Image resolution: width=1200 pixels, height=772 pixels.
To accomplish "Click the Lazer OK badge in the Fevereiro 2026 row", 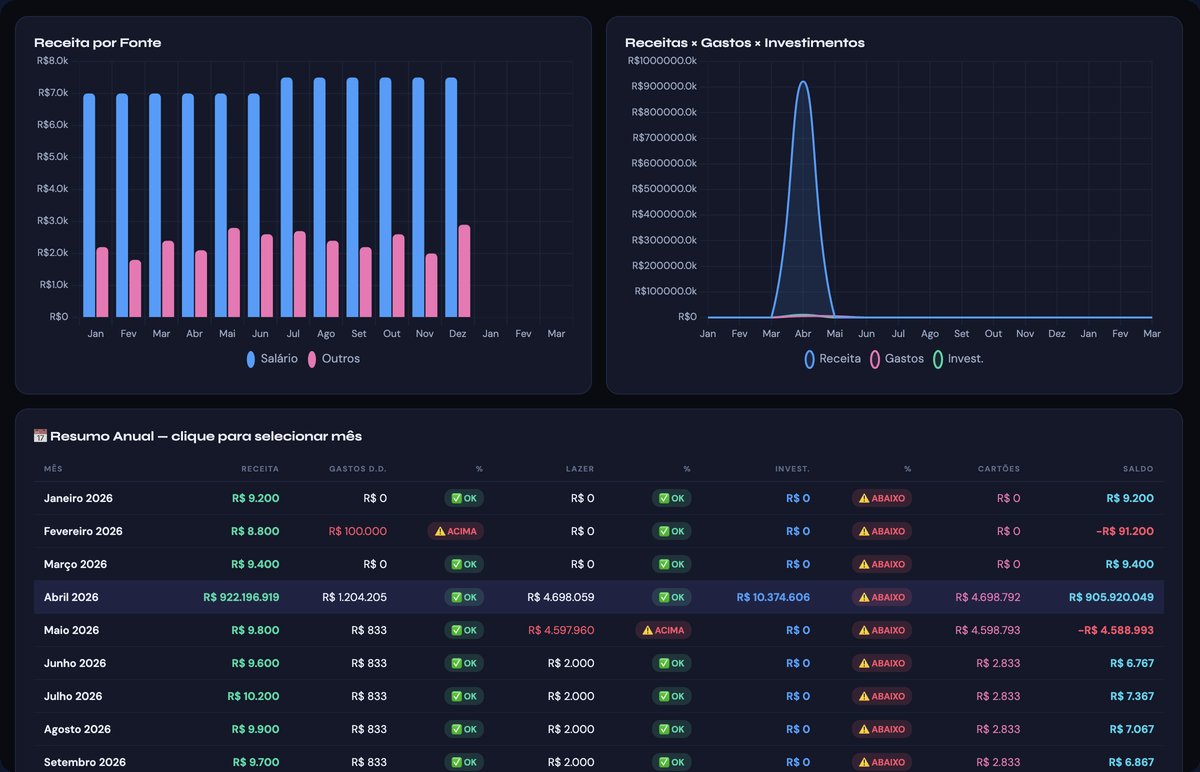I will tap(672, 531).
